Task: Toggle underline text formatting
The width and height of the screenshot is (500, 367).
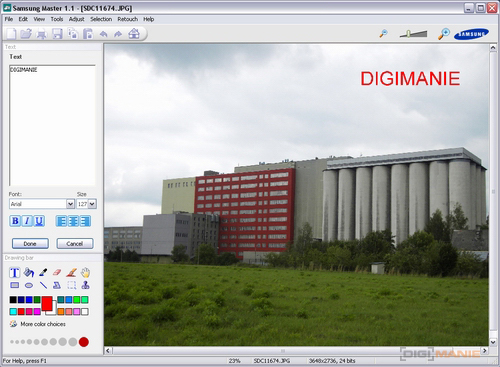Action: (39, 221)
